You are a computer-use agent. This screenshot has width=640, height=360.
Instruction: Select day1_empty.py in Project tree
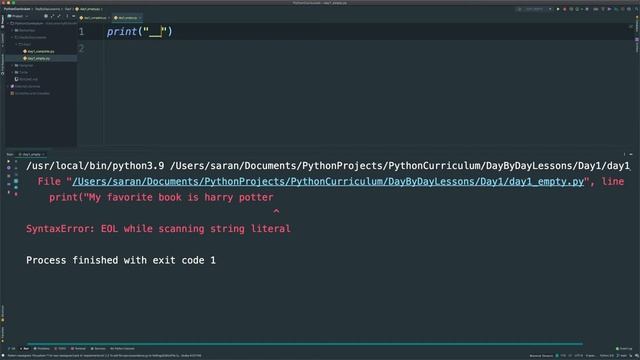click(37, 58)
